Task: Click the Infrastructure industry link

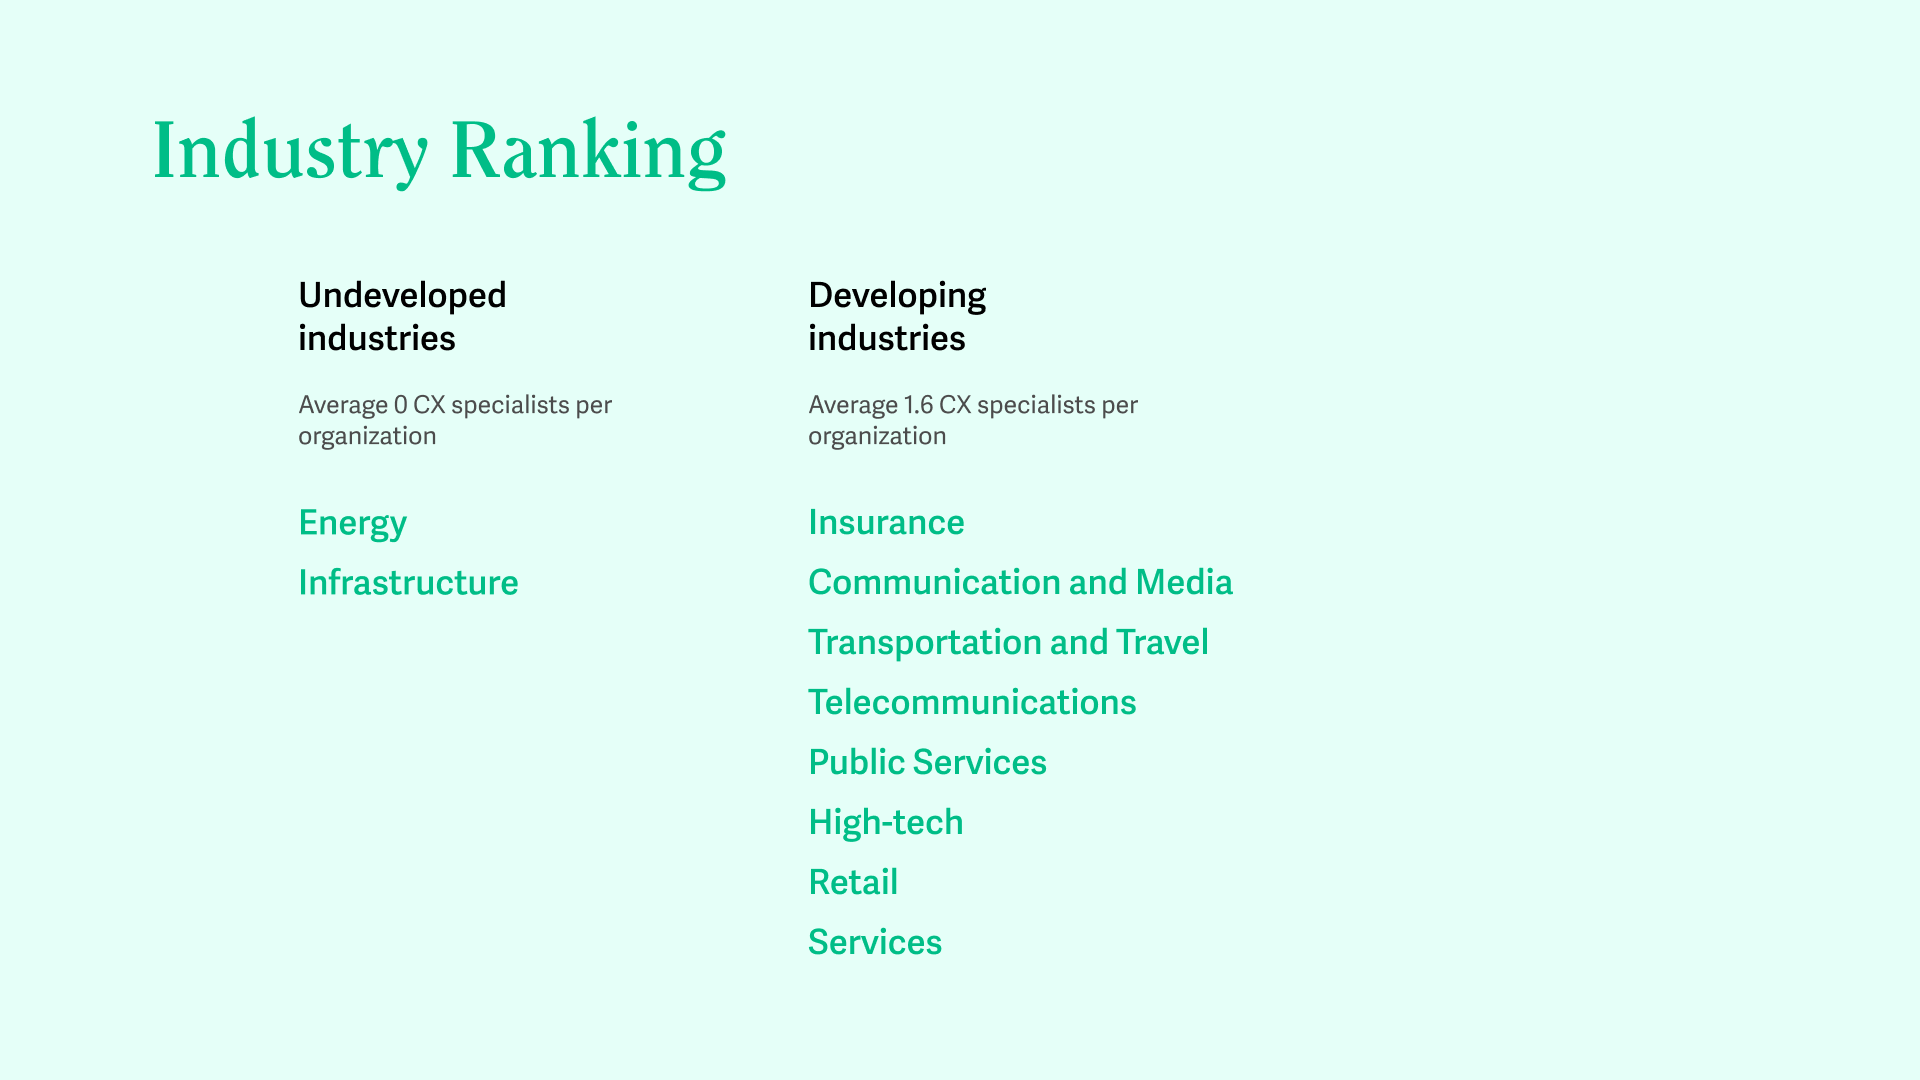Action: pos(409,582)
